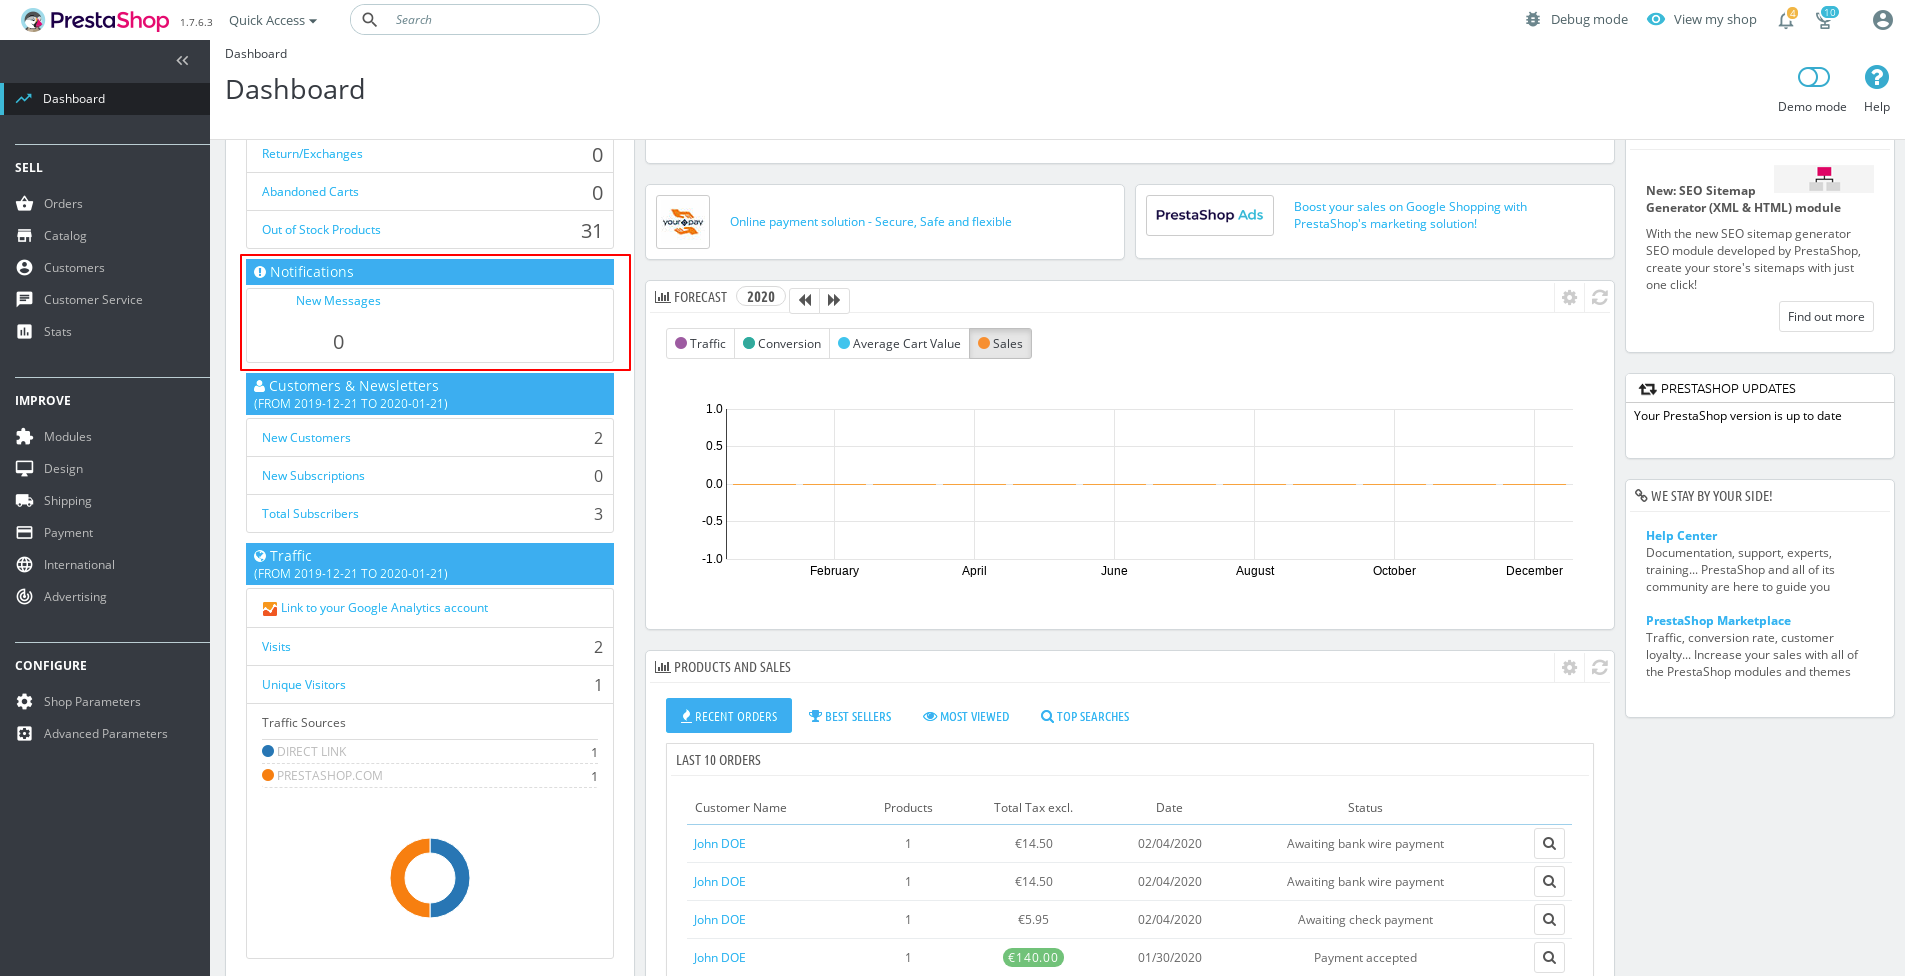Click the search magnifier icon
Screen dimensions: 1905x976
[x=370, y=20]
